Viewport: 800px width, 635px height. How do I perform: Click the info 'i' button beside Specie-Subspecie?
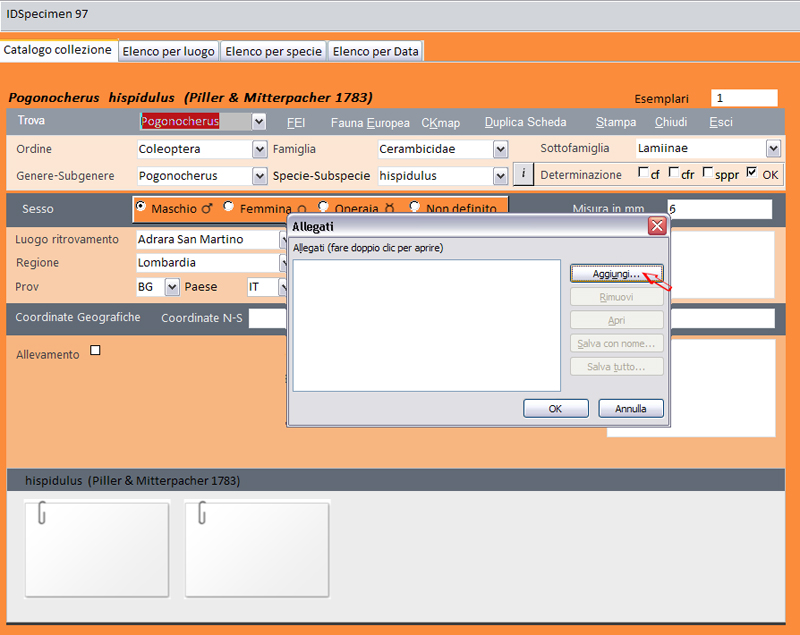coord(524,174)
